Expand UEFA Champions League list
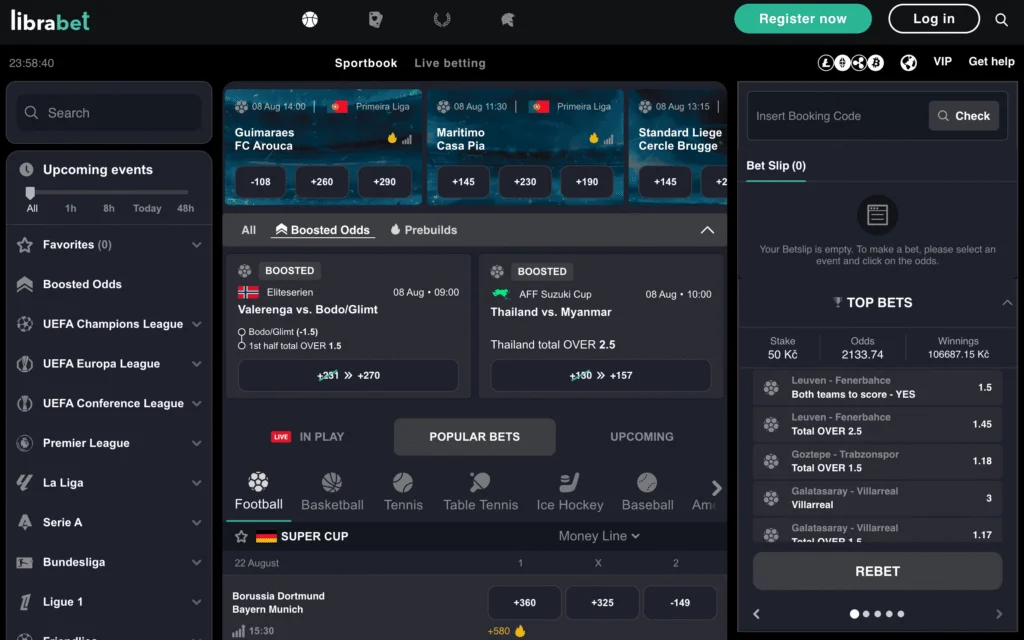Screen dimensions: 1024x640 197,324
